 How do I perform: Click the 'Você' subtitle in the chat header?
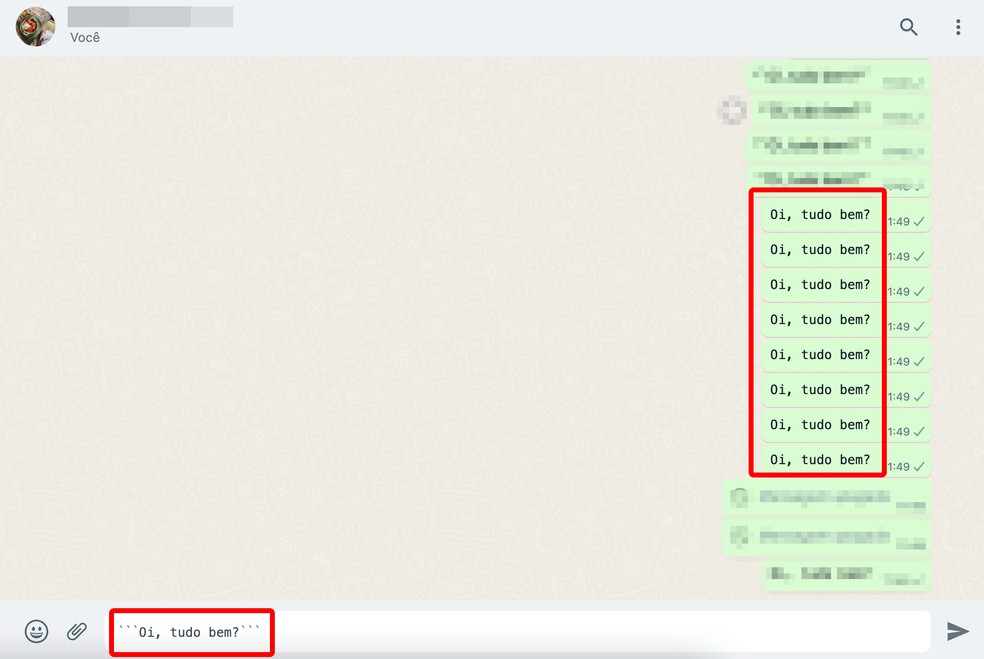[85, 38]
